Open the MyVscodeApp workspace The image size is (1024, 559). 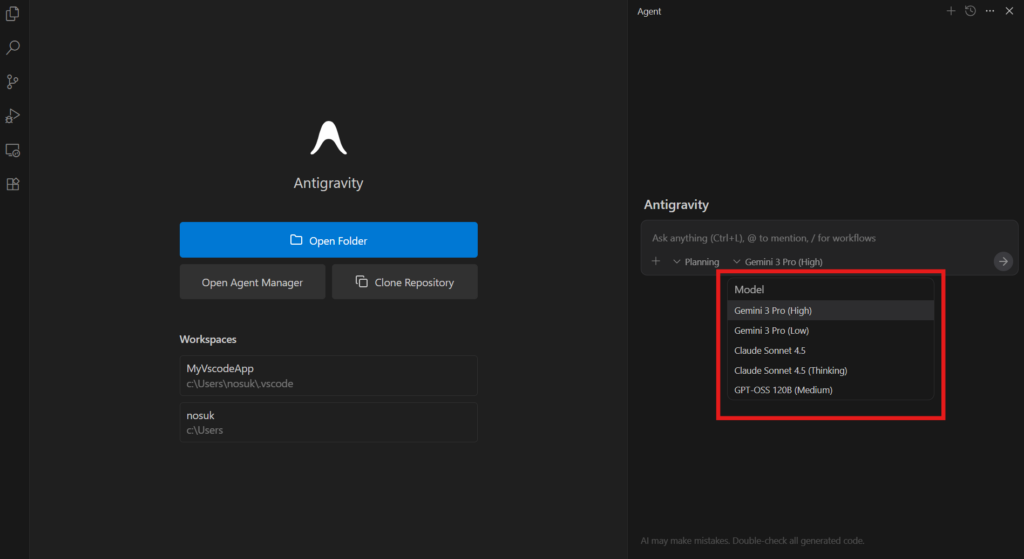328,375
